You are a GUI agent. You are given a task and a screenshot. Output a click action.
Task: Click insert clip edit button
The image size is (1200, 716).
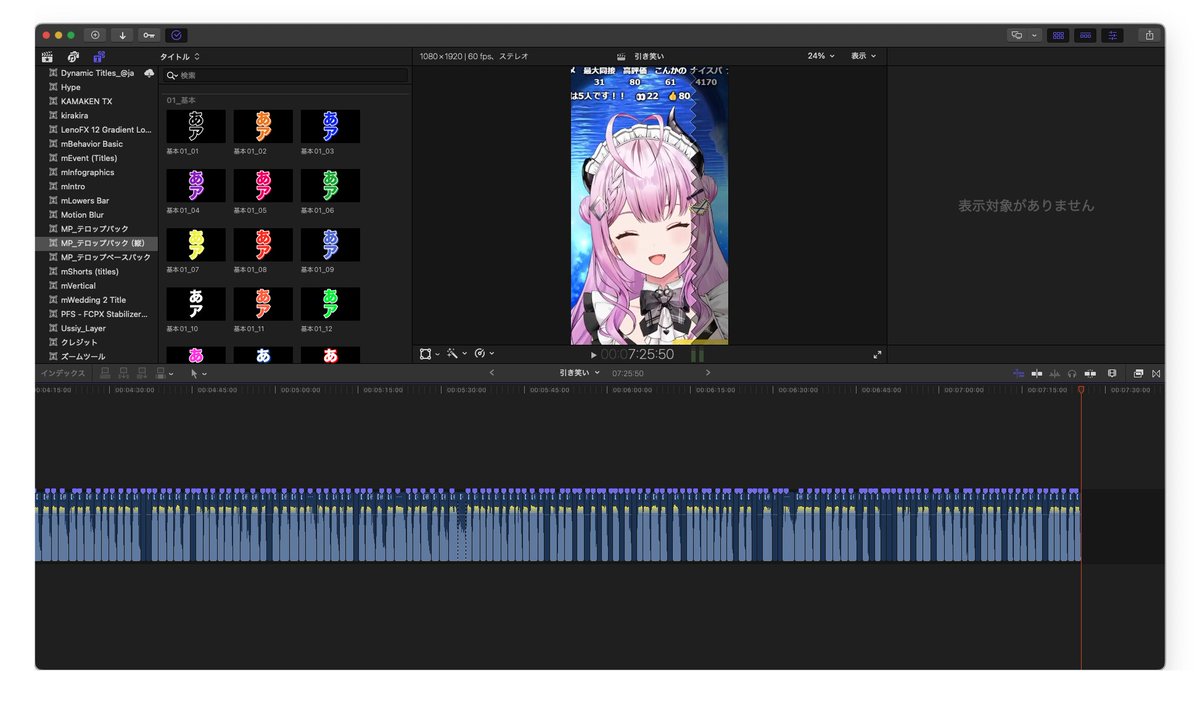(x=124, y=373)
